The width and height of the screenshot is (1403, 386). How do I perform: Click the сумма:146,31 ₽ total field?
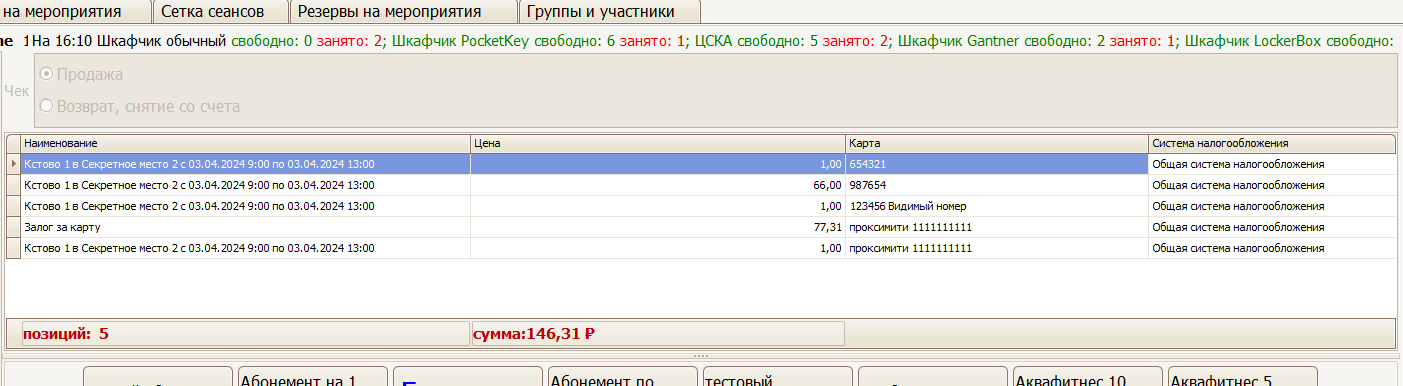point(657,333)
